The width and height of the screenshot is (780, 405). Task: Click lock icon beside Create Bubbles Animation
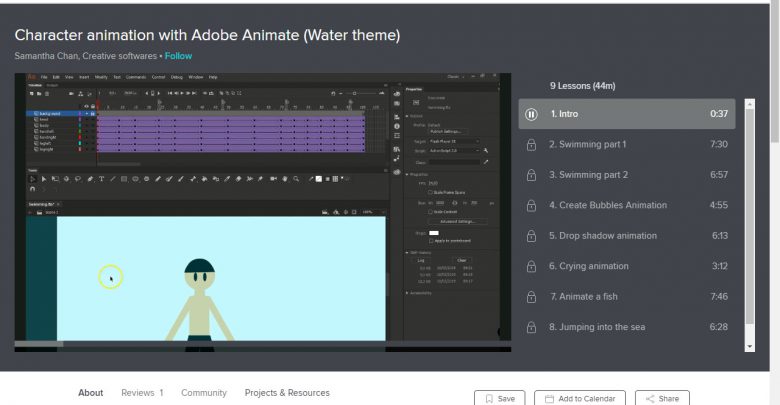point(531,205)
